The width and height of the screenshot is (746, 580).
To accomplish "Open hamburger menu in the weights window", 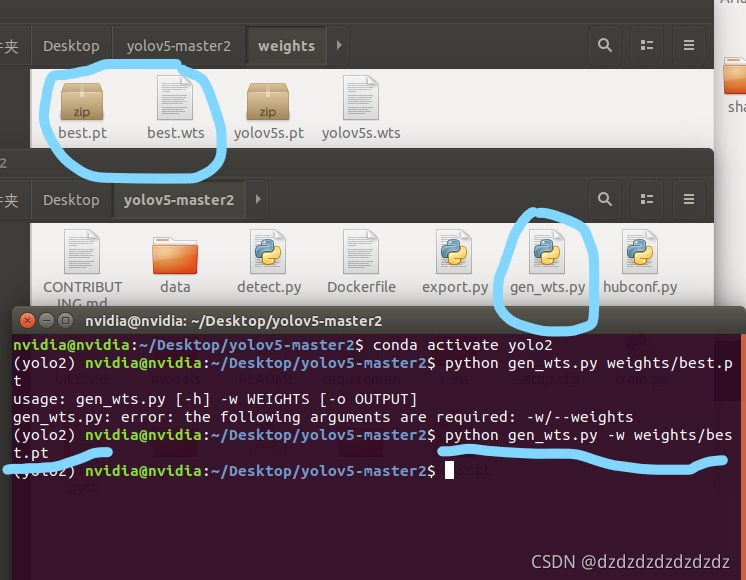I will [x=688, y=46].
